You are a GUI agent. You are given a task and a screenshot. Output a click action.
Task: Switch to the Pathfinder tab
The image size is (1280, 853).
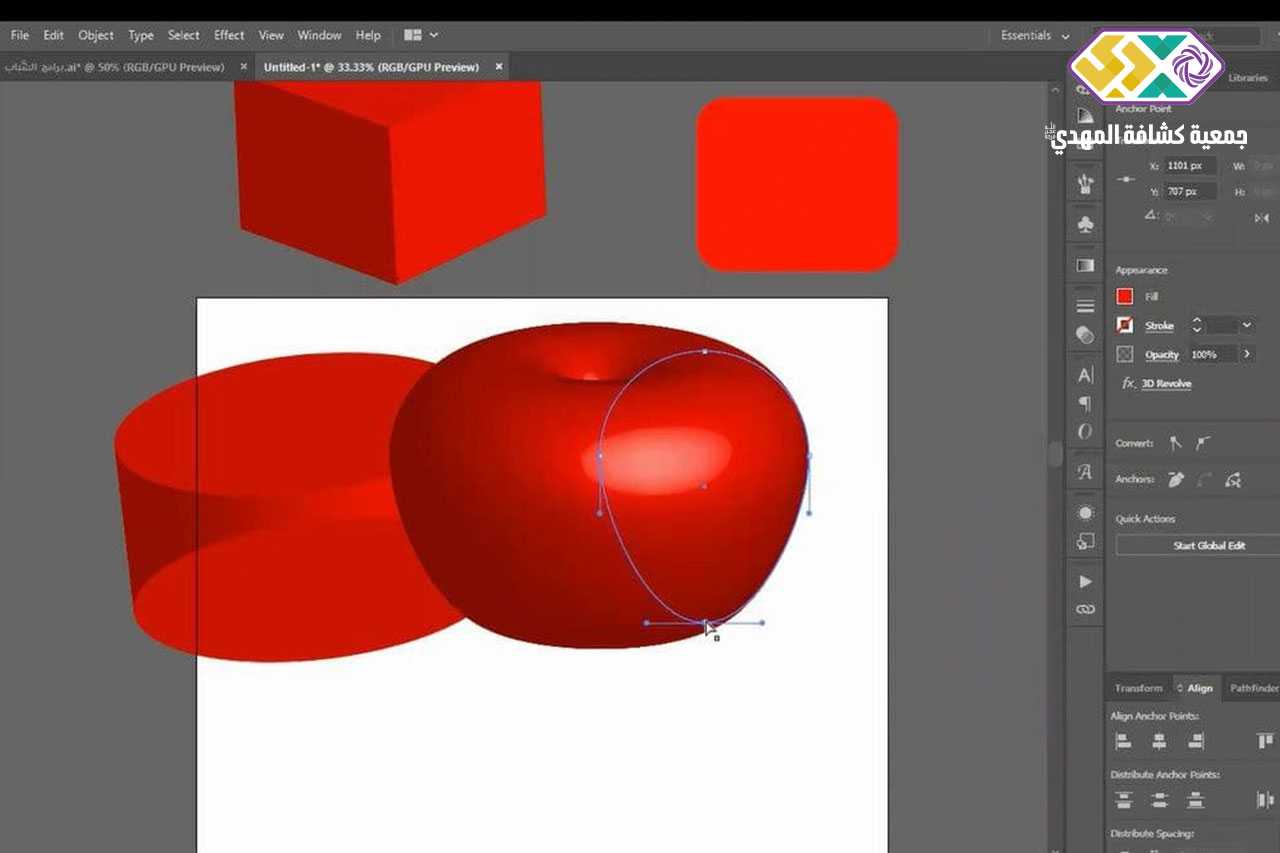[x=1254, y=688]
